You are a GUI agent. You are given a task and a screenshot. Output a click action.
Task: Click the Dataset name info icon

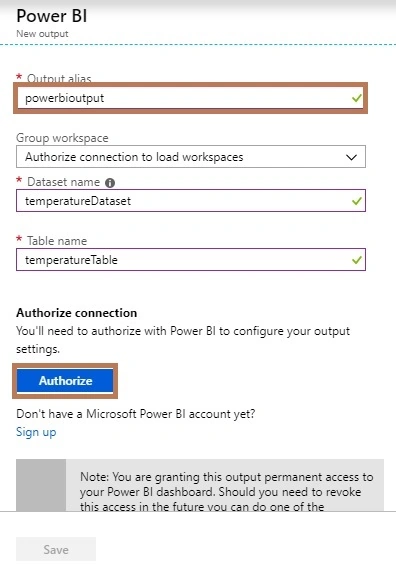110,183
